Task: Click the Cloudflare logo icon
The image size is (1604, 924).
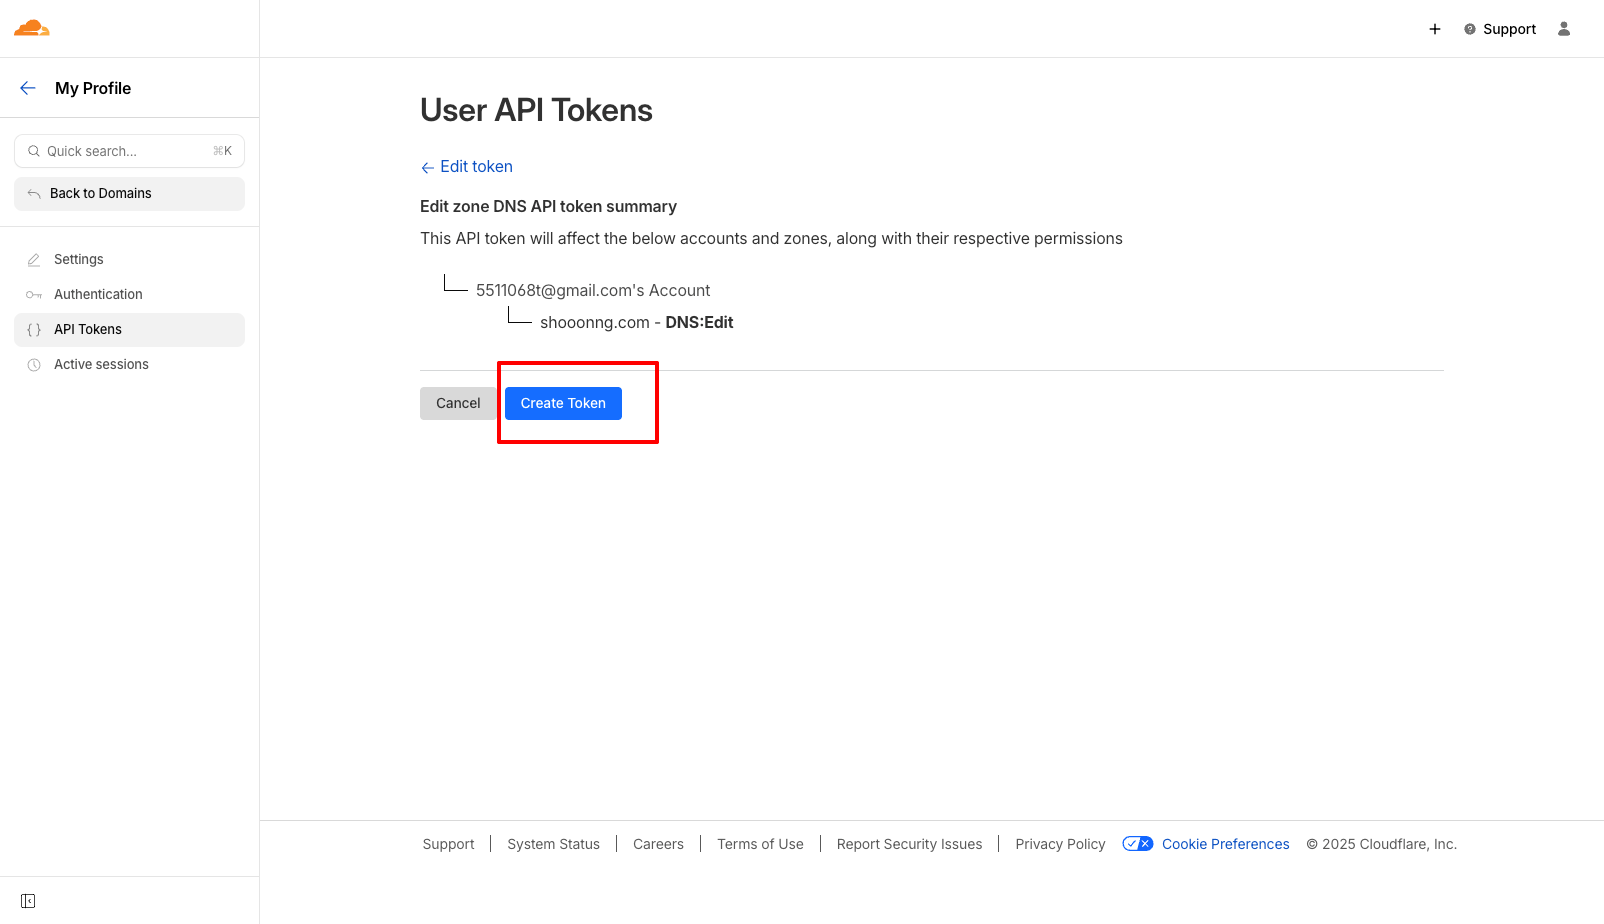Action: pyautogui.click(x=32, y=28)
